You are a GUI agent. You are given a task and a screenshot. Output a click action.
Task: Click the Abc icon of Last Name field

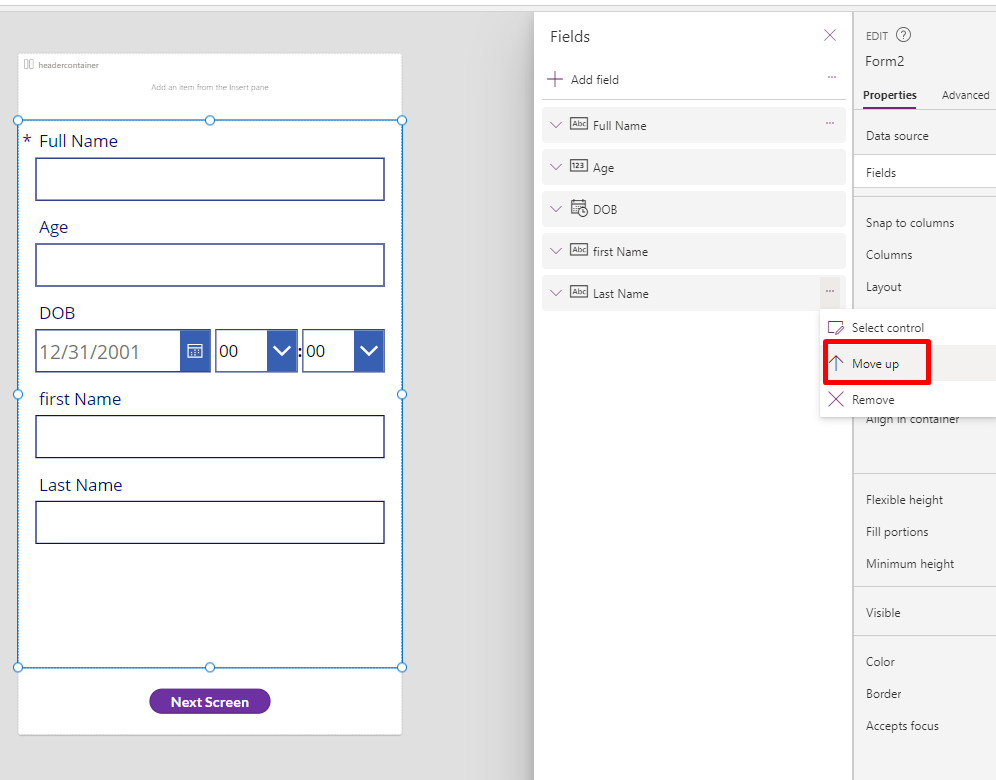pos(579,292)
